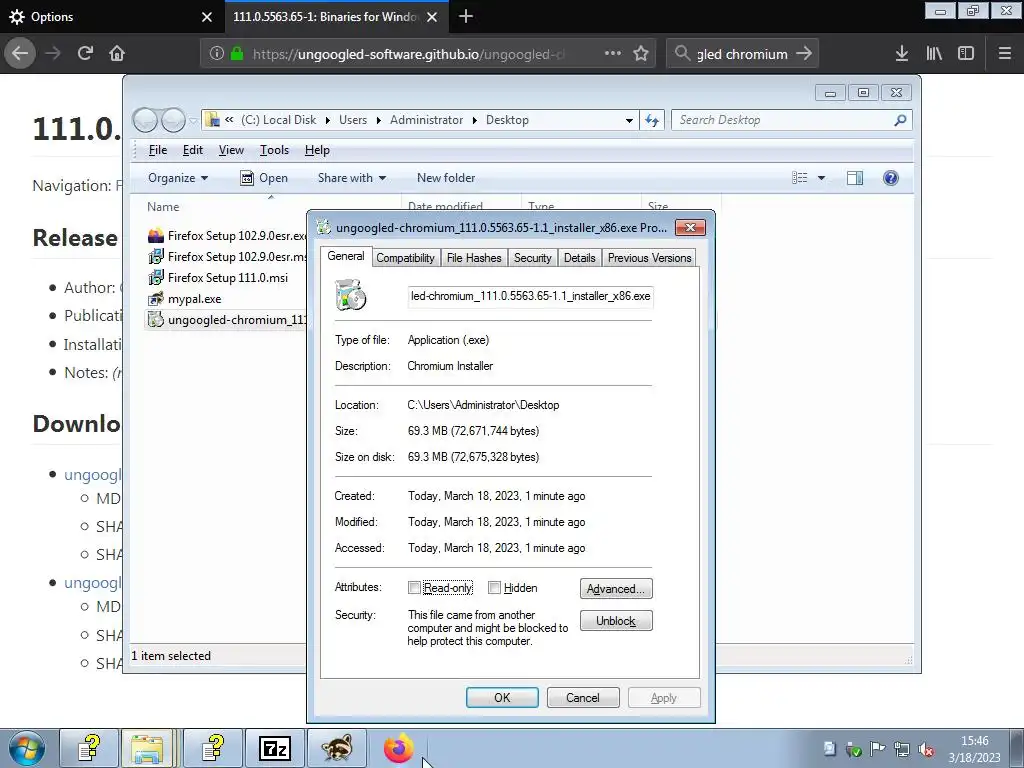1024x768 pixels.
Task: Expand the Organize dropdown
Action: point(178,178)
